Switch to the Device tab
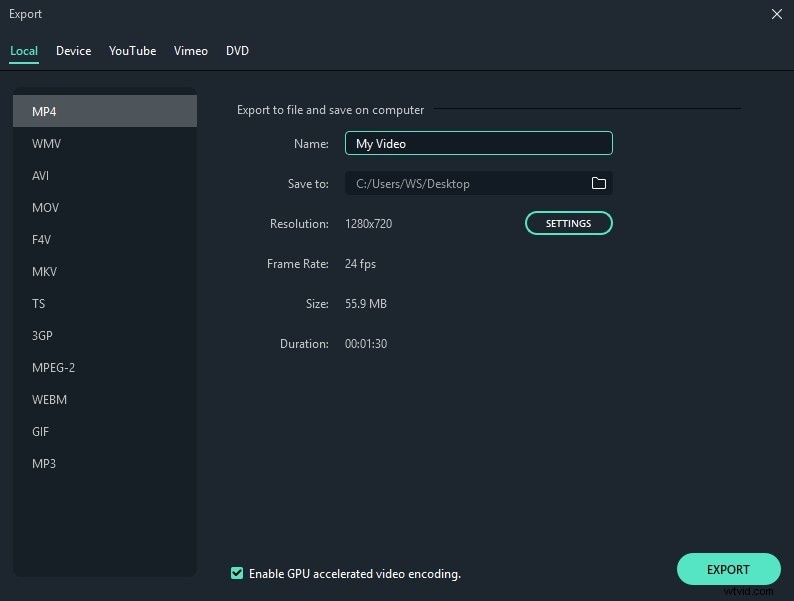The image size is (794, 601). tap(74, 51)
